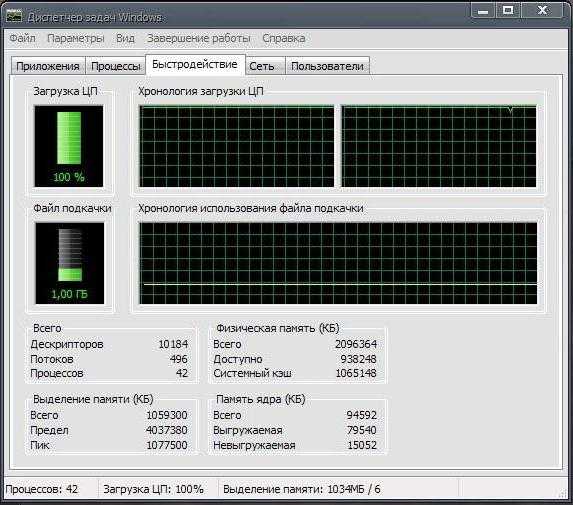The image size is (573, 505).
Task: Click the first CPU usage history graph
Action: pyautogui.click(x=236, y=146)
